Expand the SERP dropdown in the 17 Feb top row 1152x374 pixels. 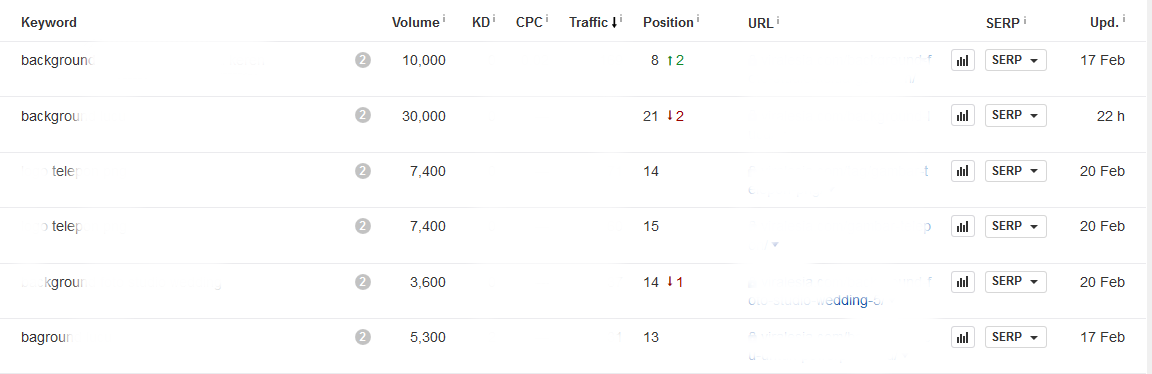[x=1015, y=60]
